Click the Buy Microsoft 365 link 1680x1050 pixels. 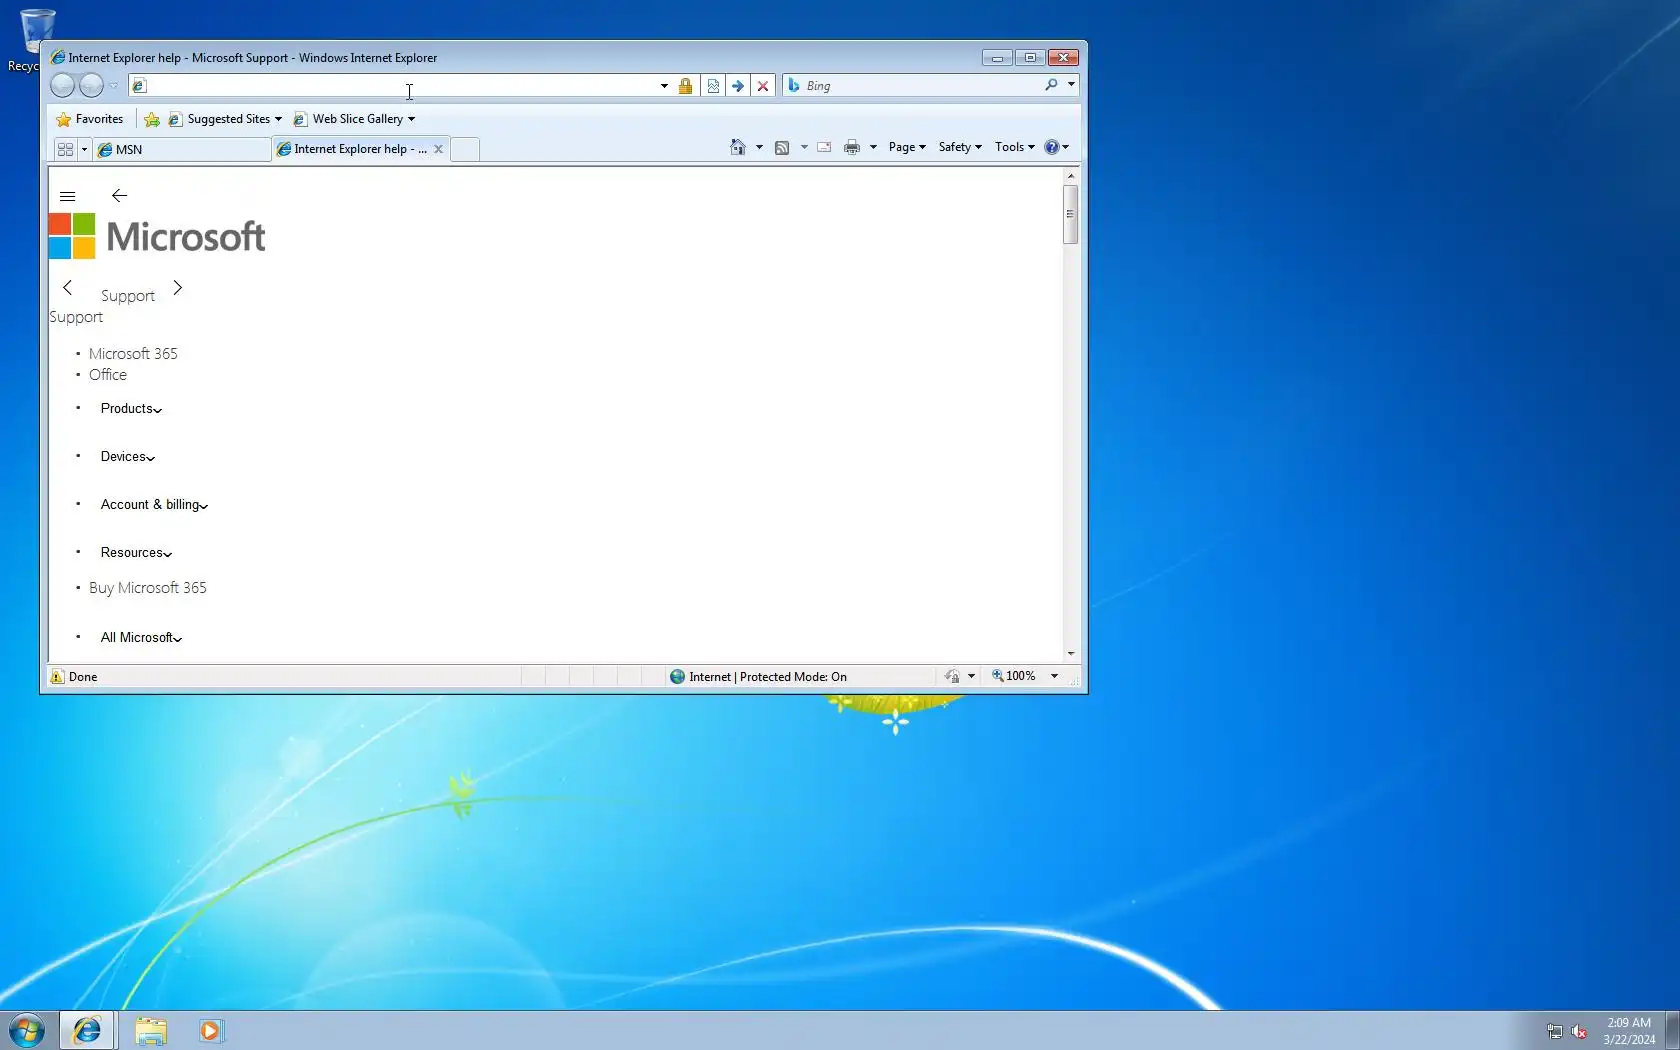pyautogui.click(x=148, y=588)
